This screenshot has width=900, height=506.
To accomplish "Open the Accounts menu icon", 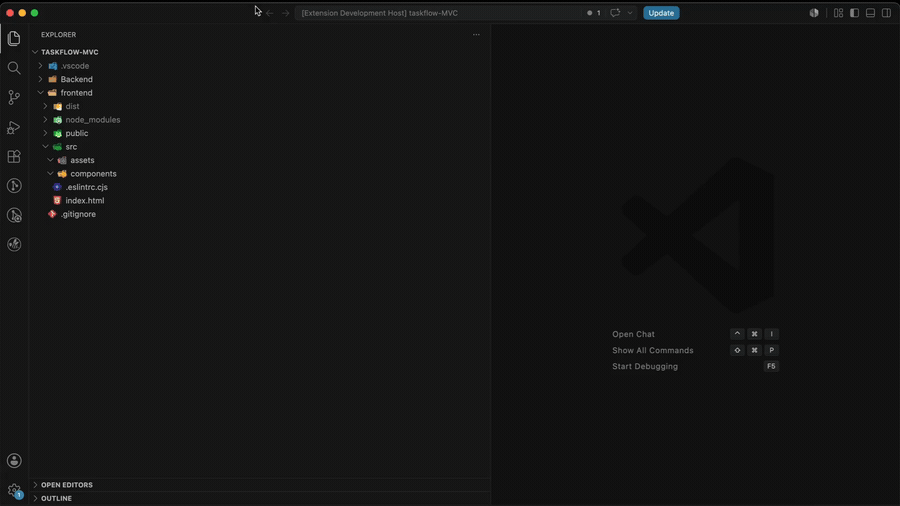I will 14,461.
